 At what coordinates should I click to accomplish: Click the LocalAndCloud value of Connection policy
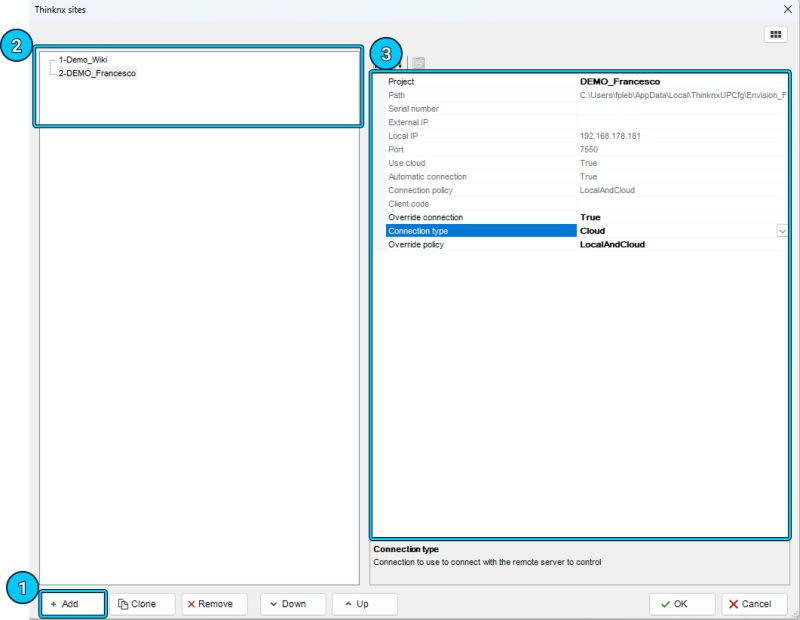[x=607, y=190]
